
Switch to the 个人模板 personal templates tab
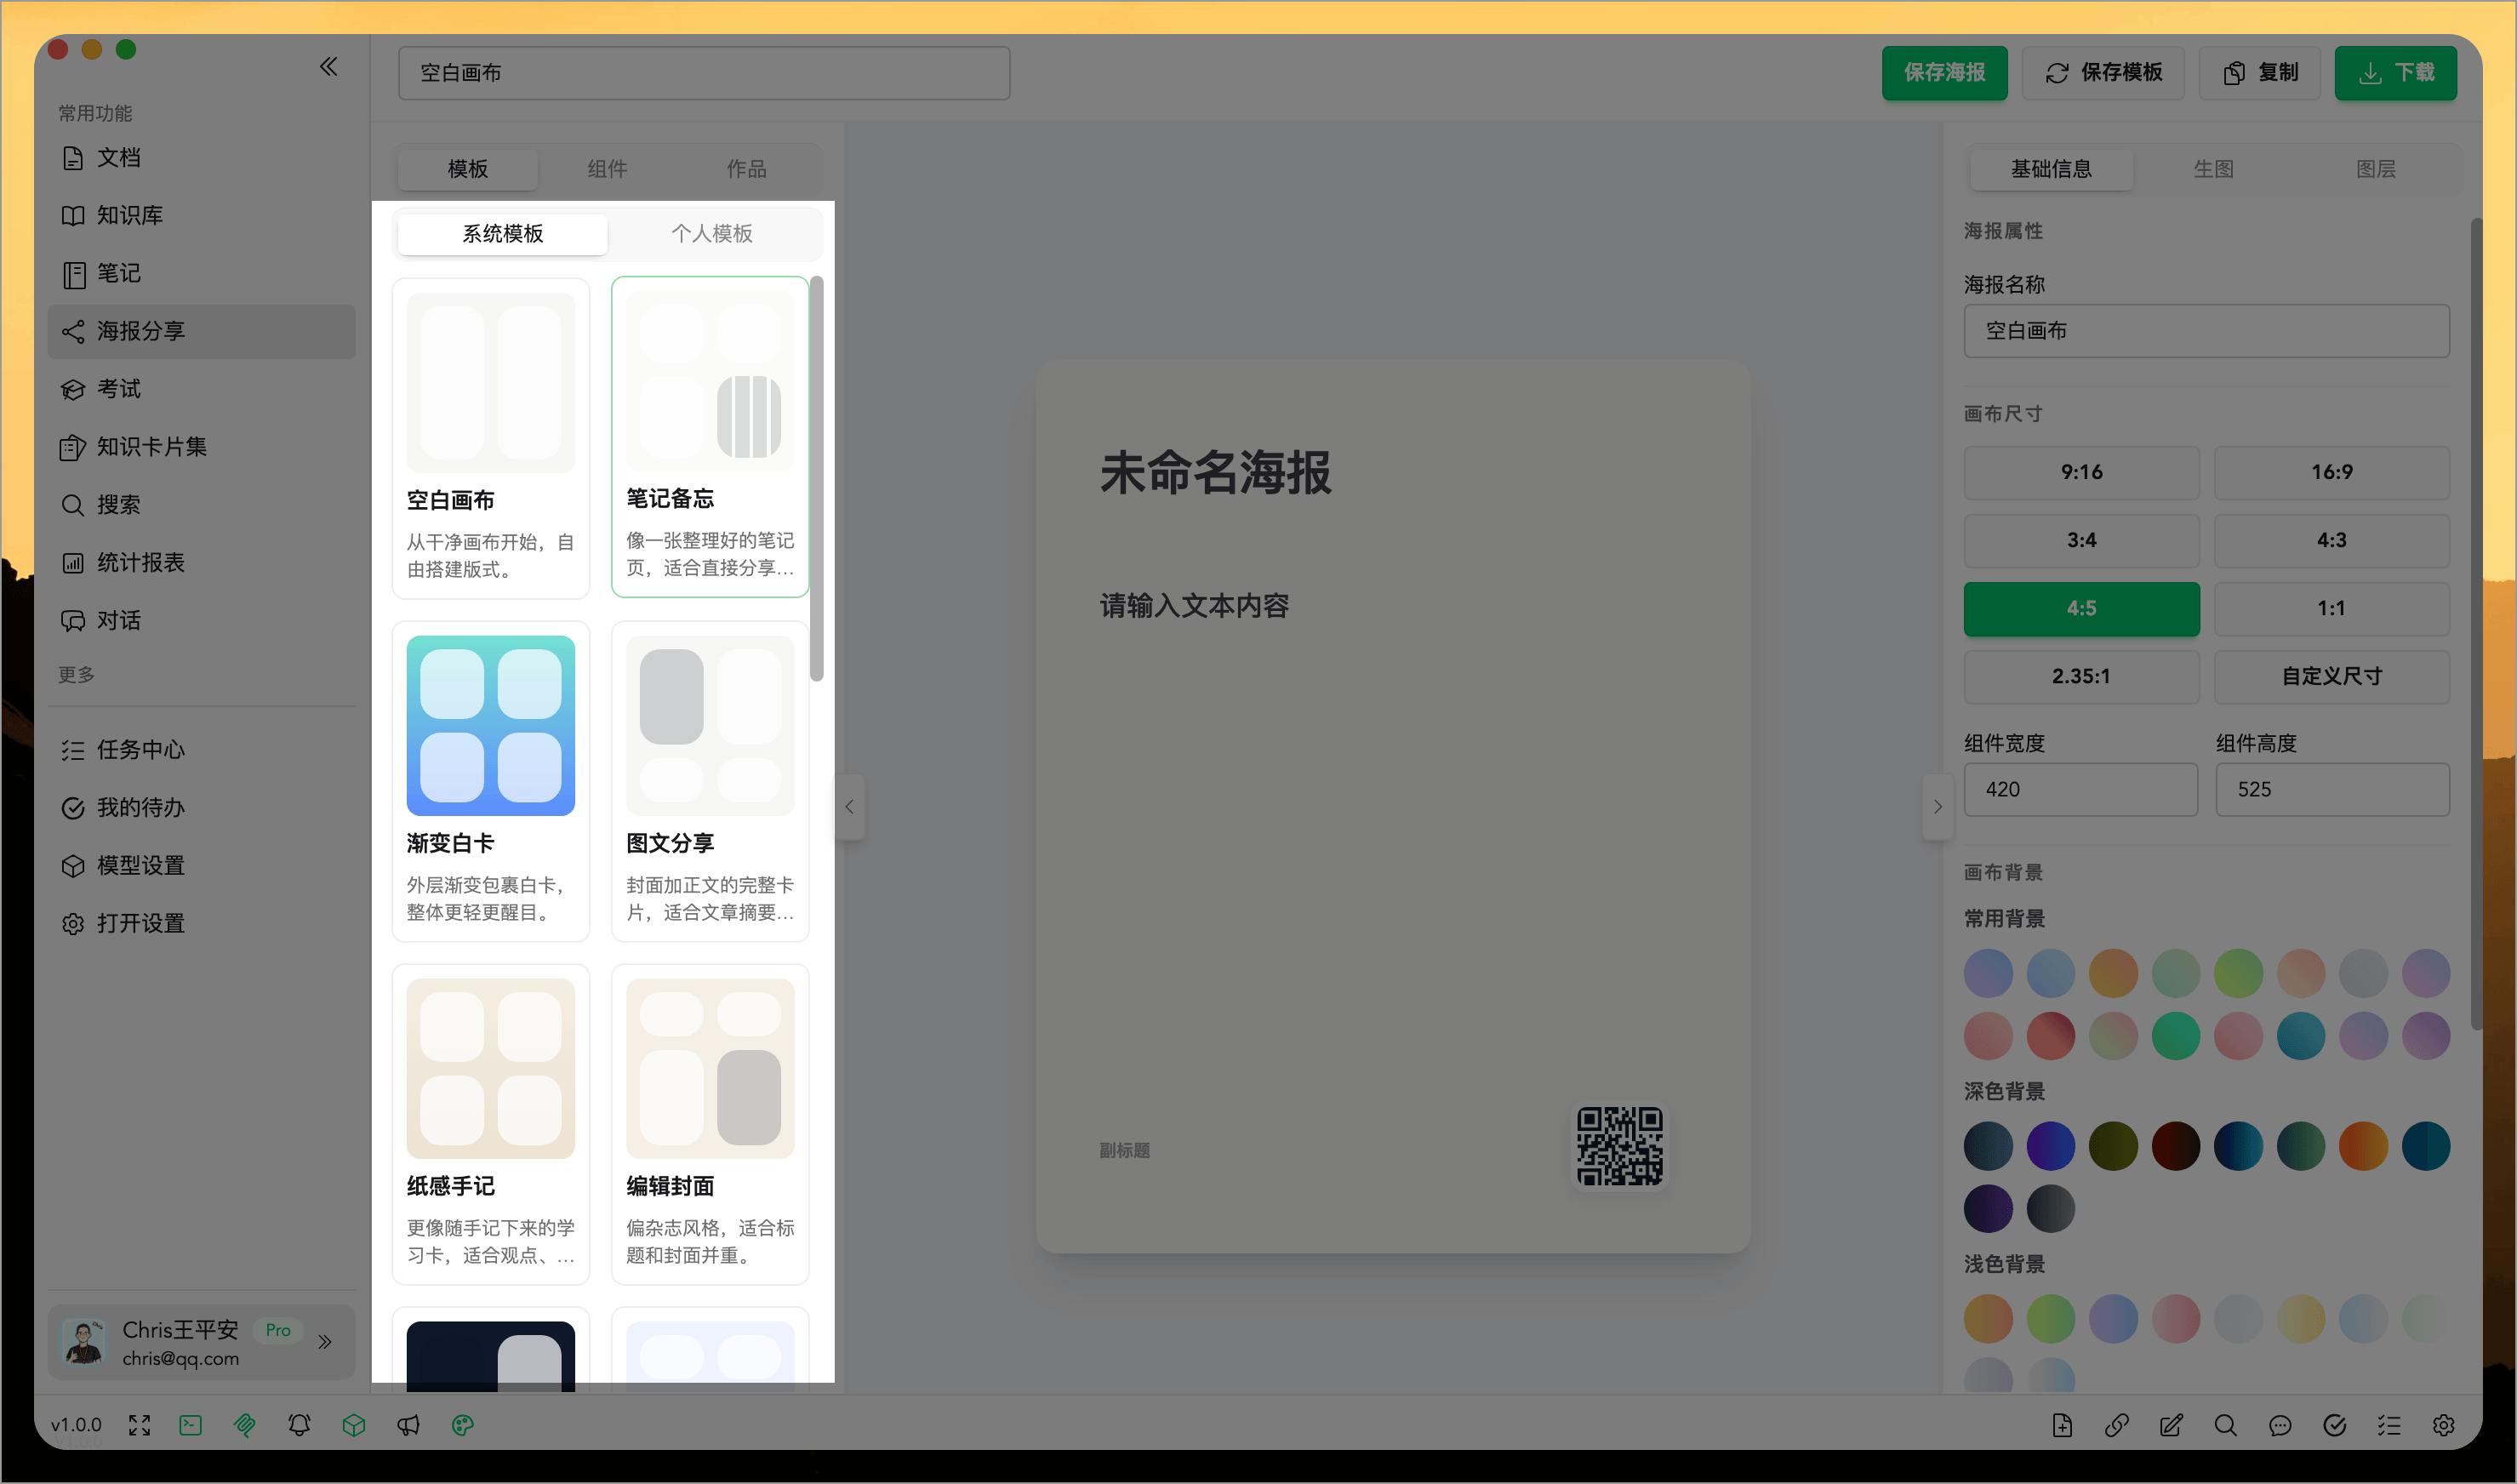pyautogui.click(x=713, y=234)
